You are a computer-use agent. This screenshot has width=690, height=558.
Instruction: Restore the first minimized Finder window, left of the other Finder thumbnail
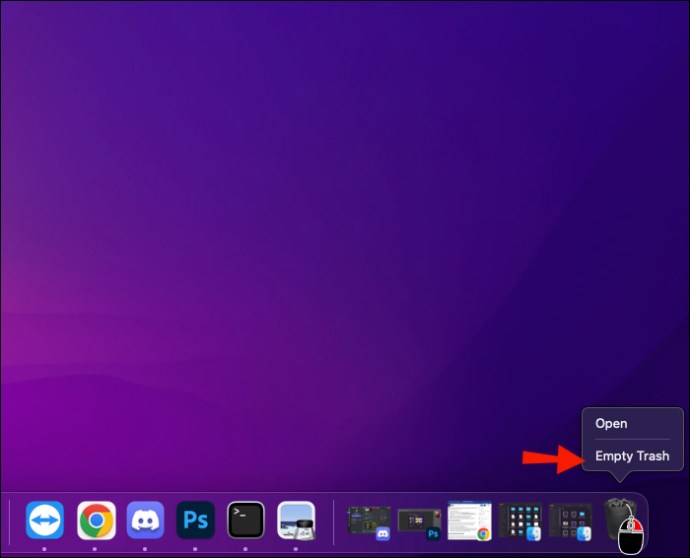tap(520, 522)
